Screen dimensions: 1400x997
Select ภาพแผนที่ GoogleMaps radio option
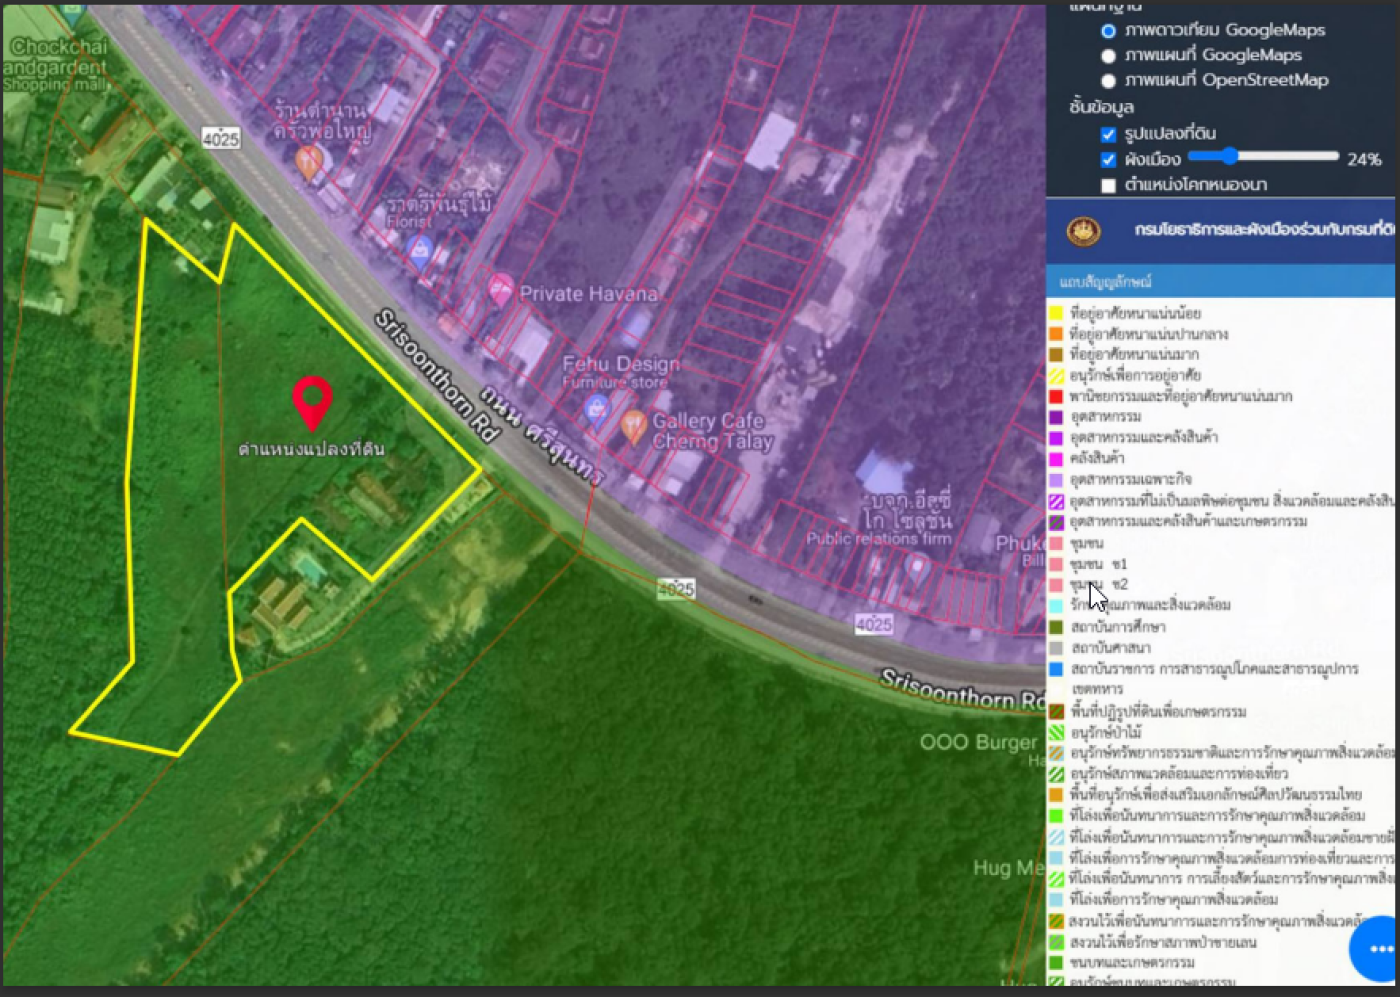click(x=1108, y=56)
